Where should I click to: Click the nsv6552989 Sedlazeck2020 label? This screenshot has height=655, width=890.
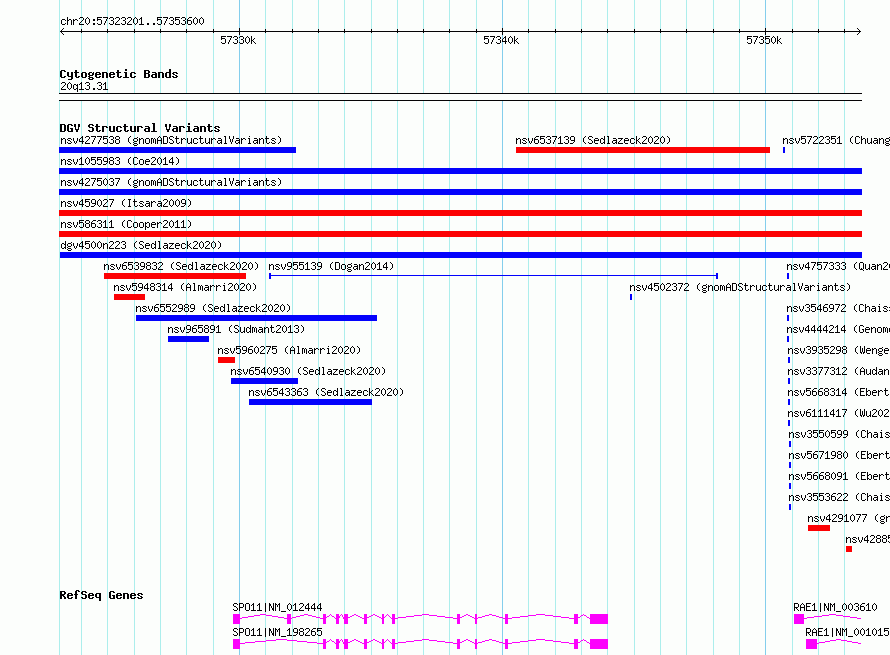click(213, 308)
